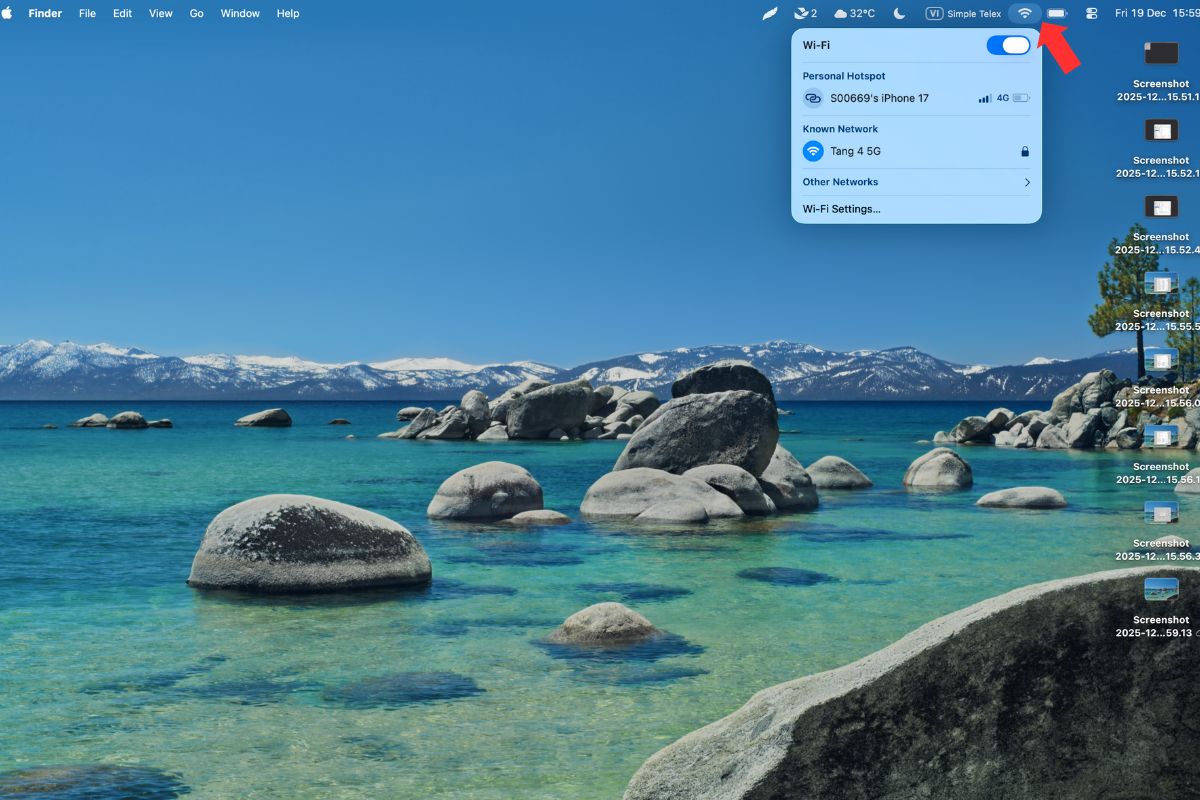Viewport: 1200px width, 800px height.
Task: Open the Window menu
Action: point(240,13)
